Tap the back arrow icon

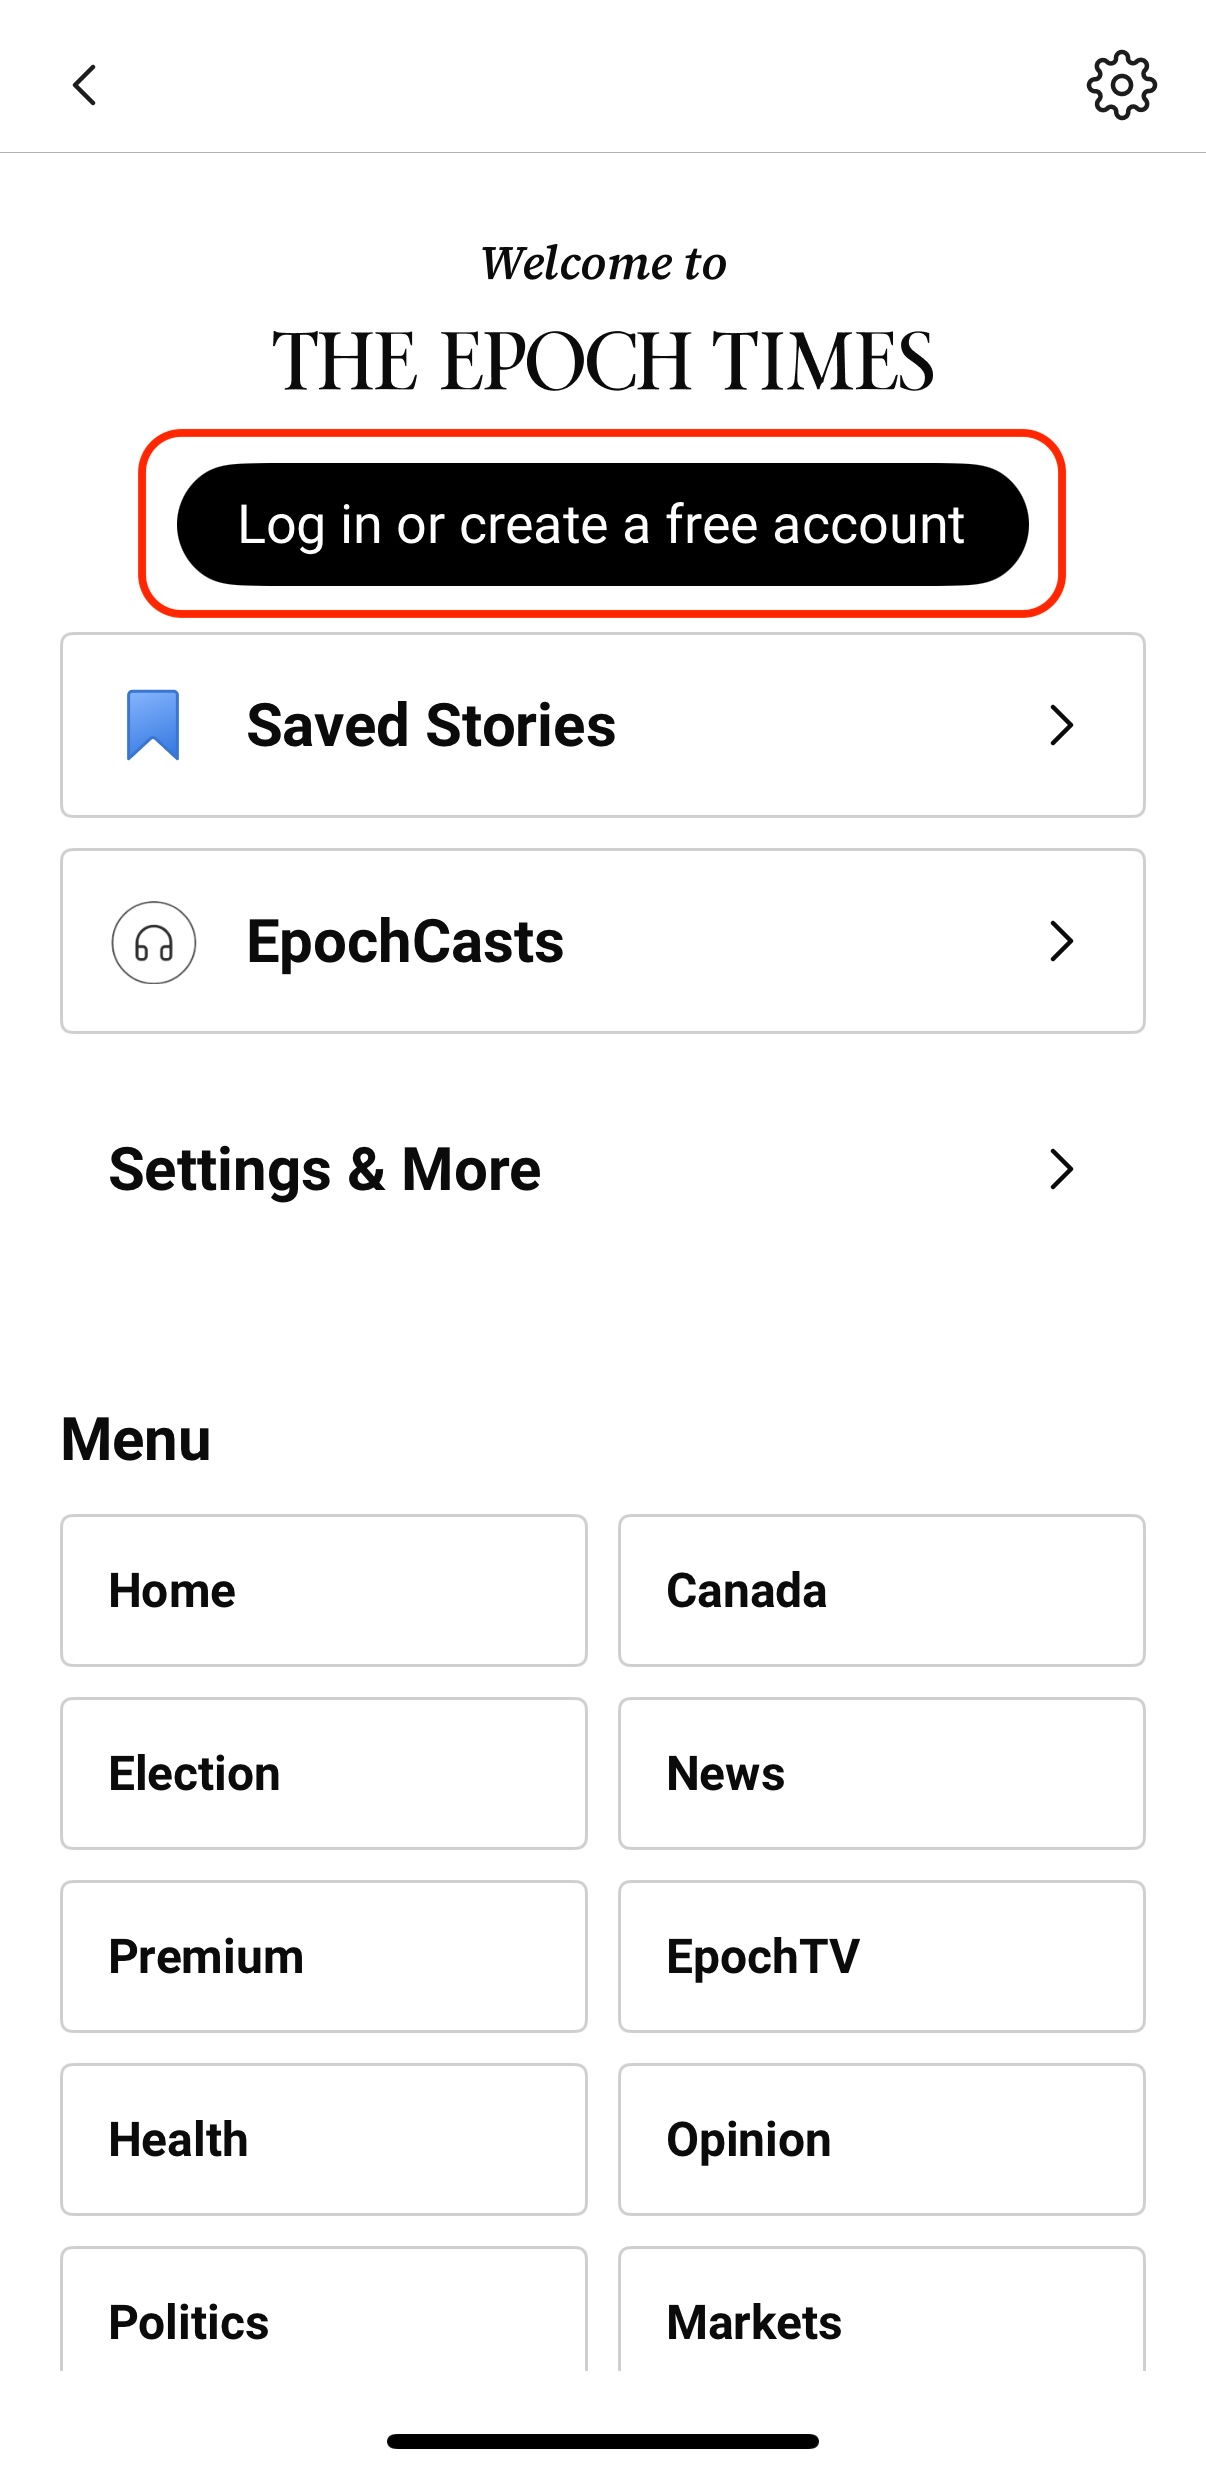[x=85, y=85]
